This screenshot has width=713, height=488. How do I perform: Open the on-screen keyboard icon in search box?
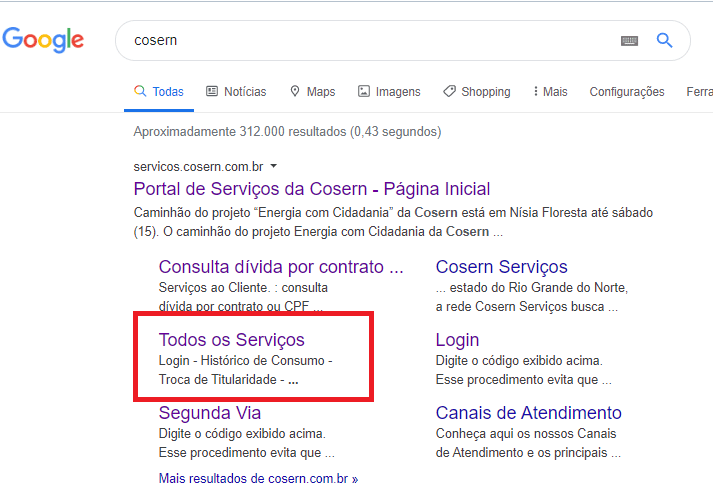(x=629, y=41)
